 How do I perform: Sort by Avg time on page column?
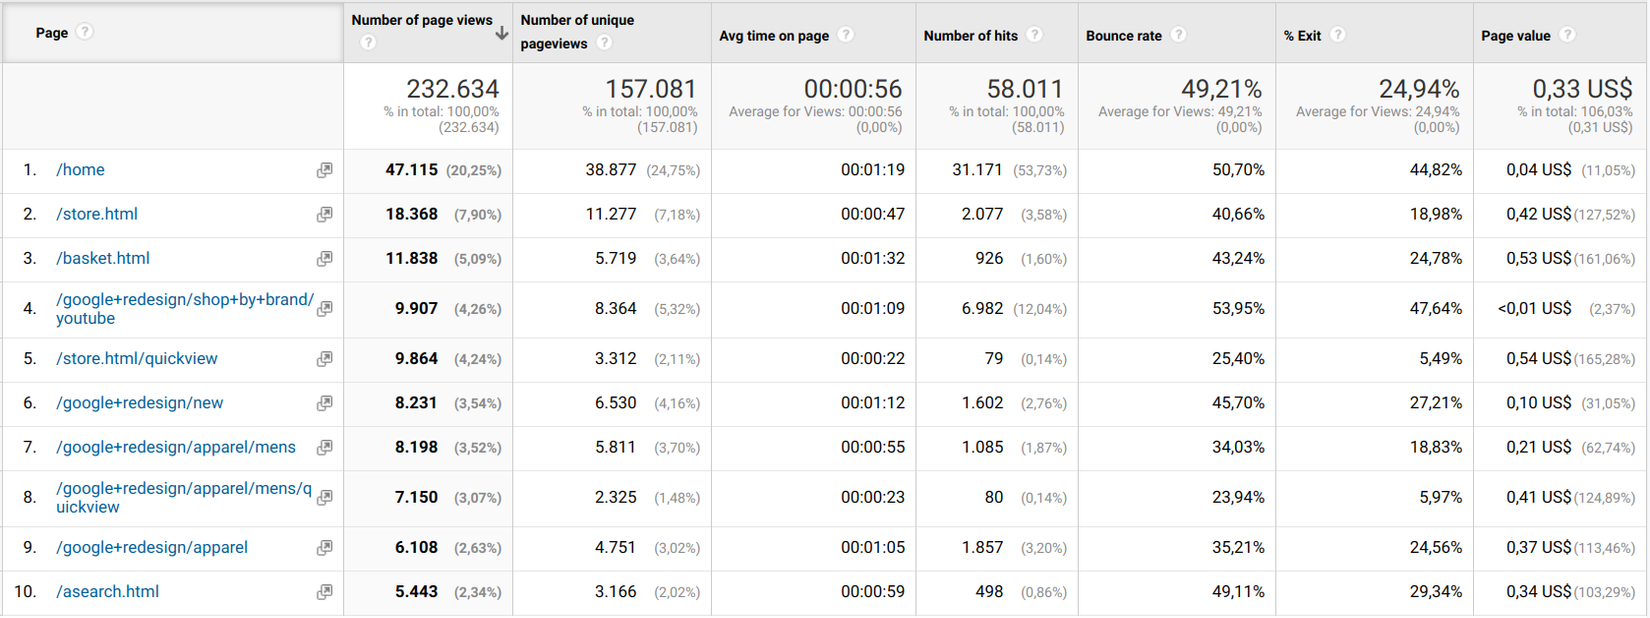773,36
